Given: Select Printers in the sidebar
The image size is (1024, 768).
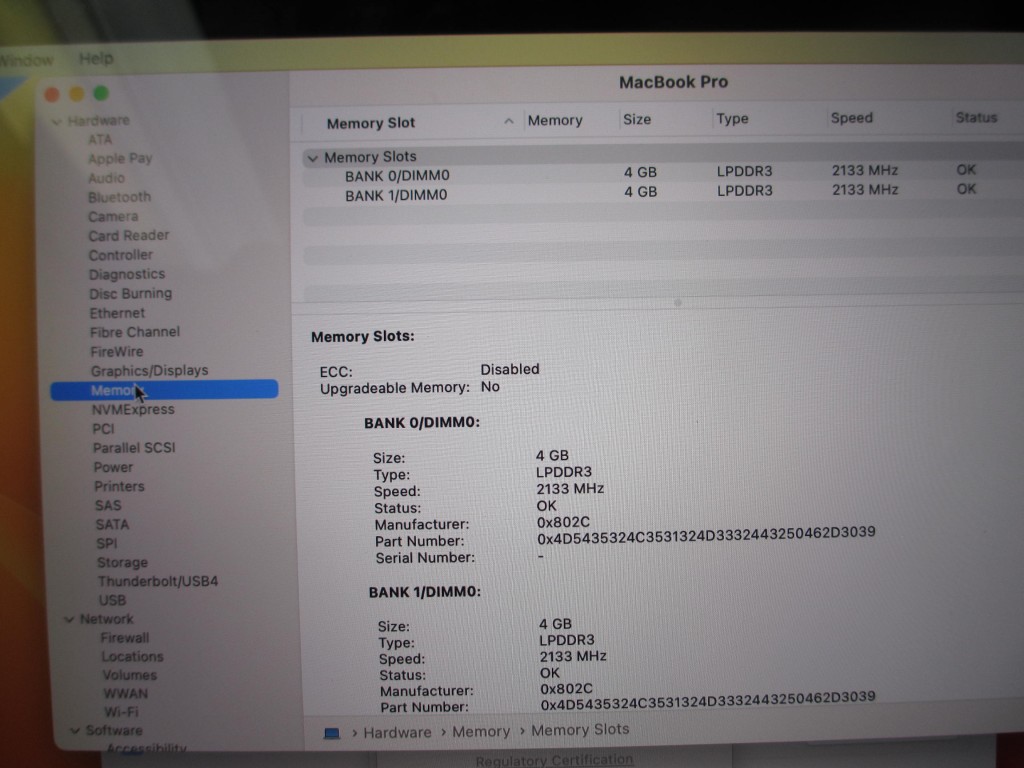Looking at the screenshot, I should click(120, 487).
